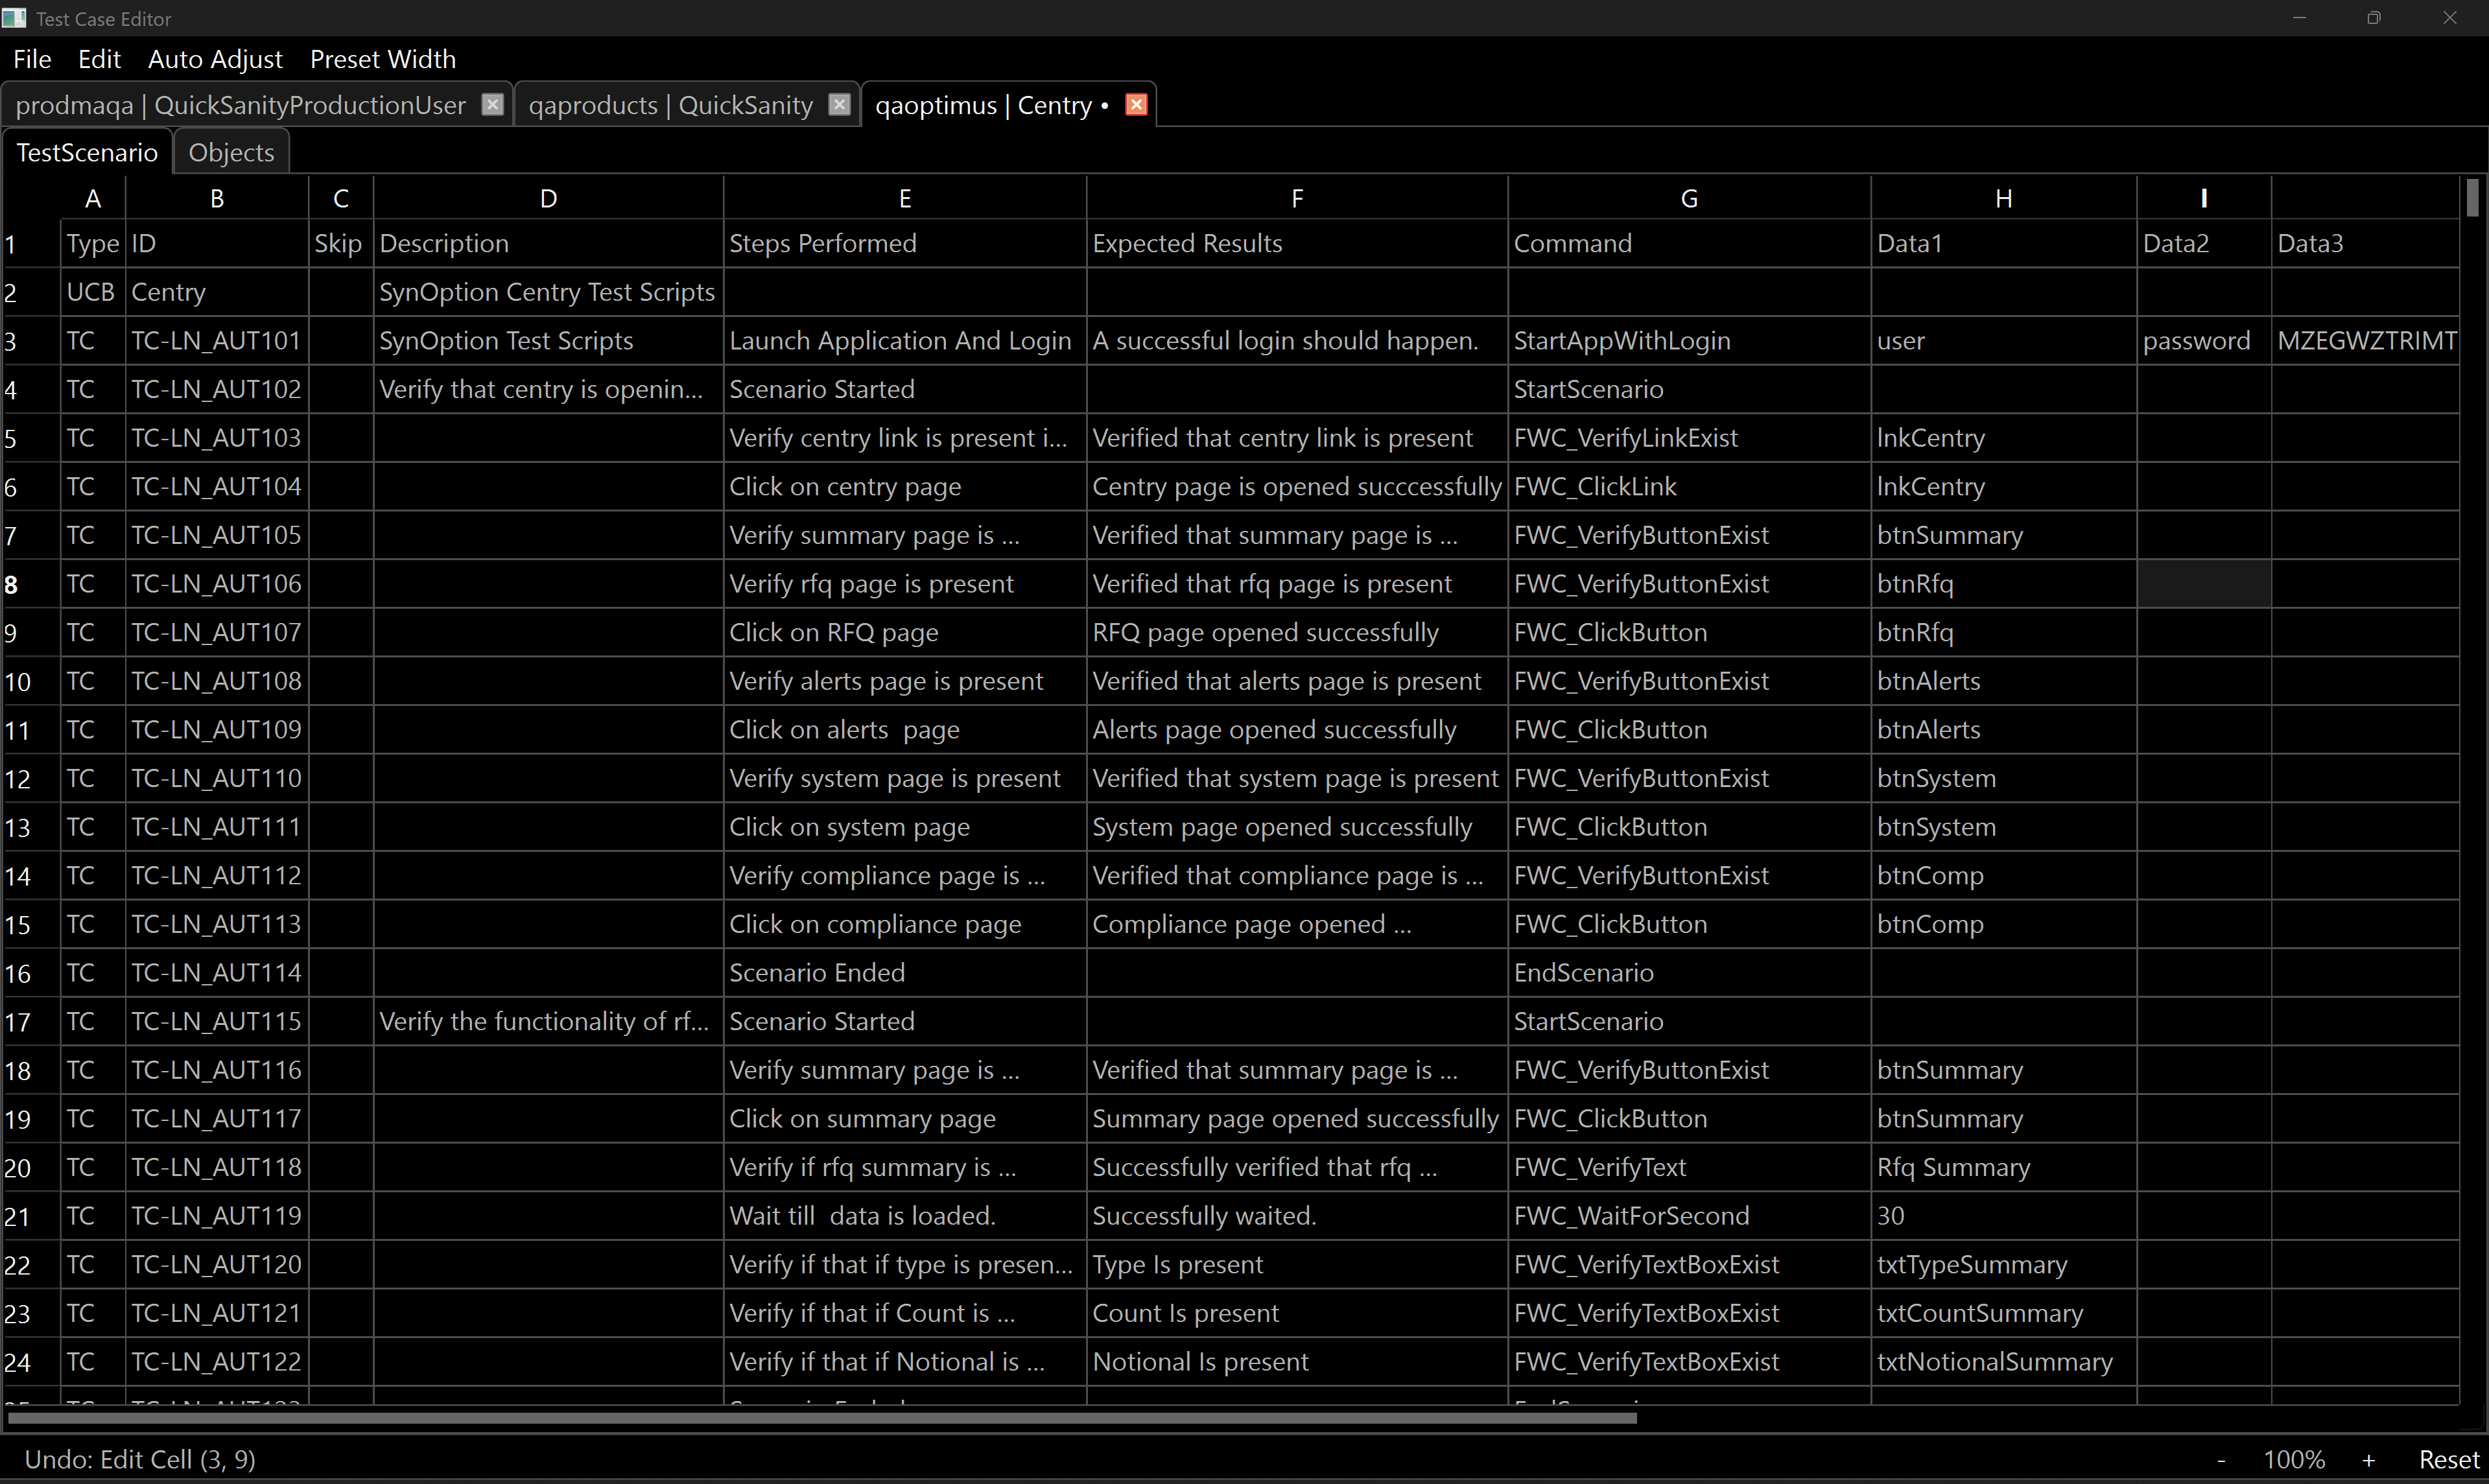Select column G header
The height and width of the screenshot is (1484, 2489).
[1689, 198]
